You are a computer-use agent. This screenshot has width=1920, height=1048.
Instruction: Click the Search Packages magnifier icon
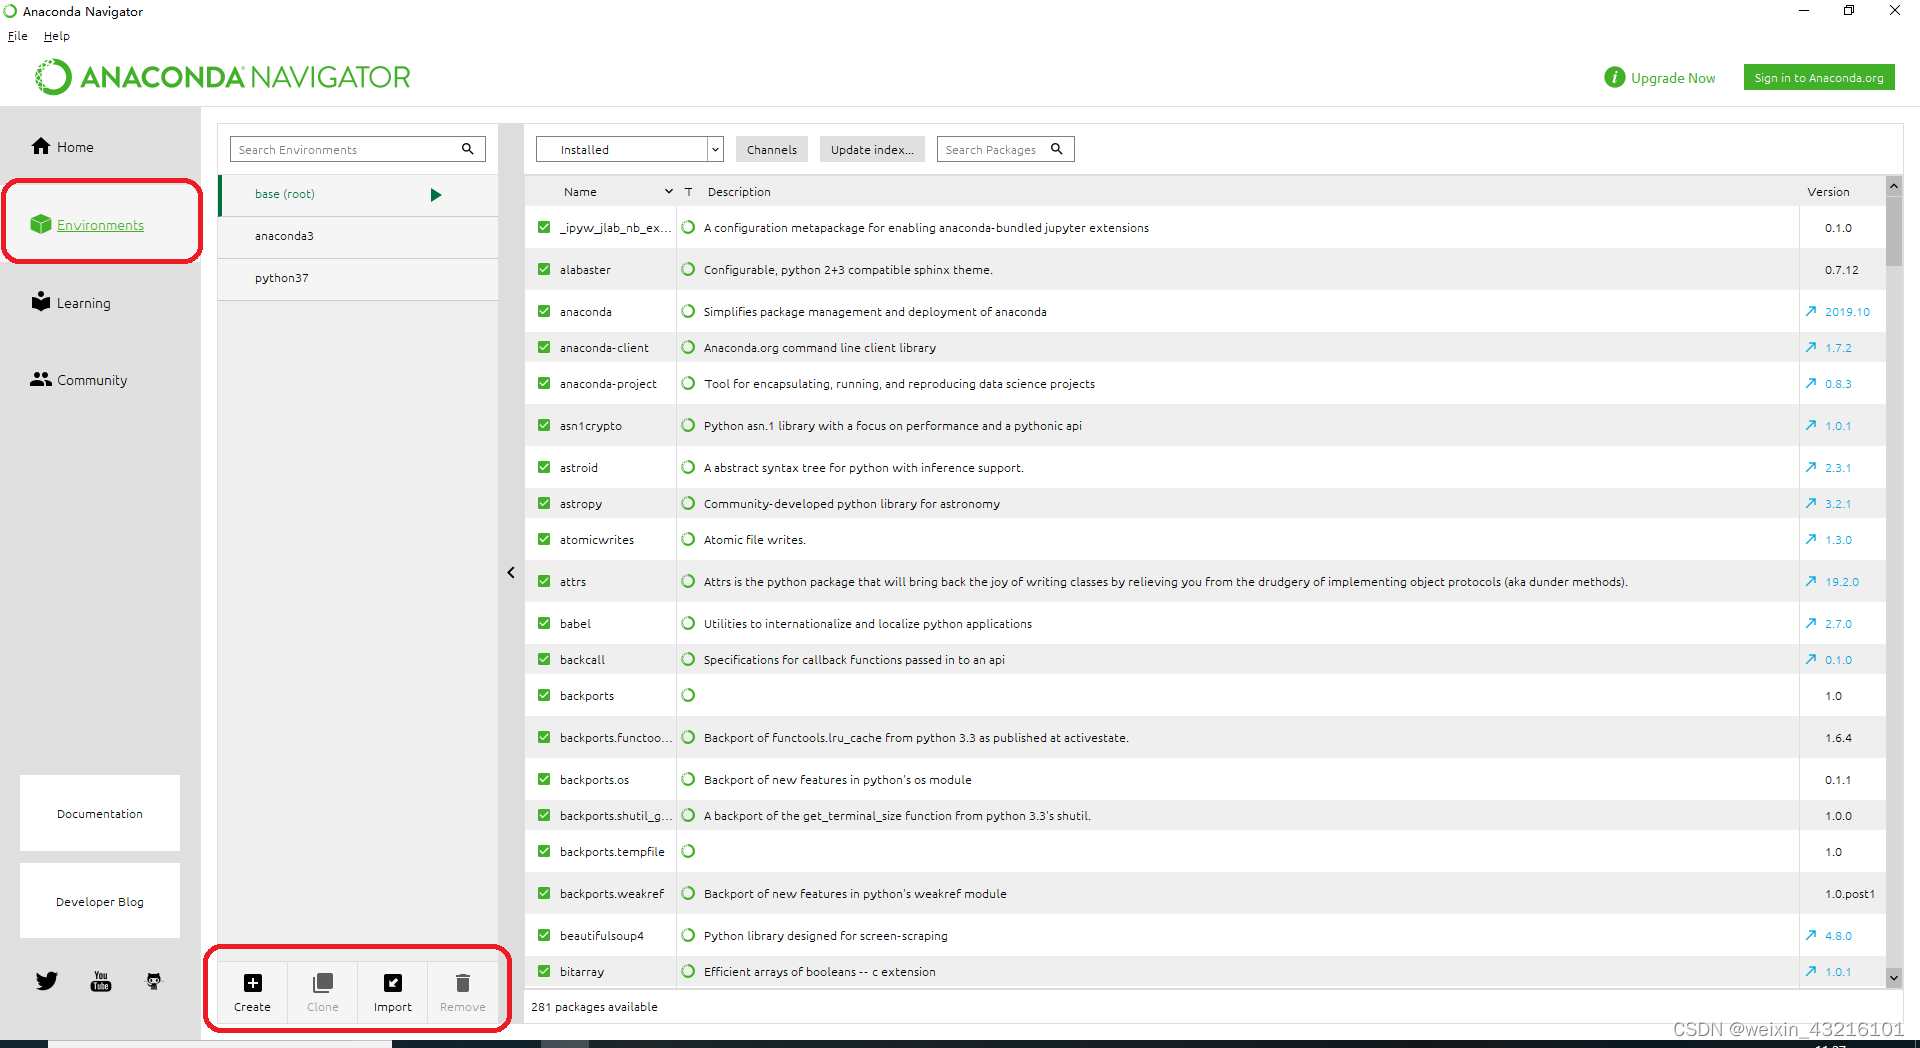click(x=1057, y=149)
